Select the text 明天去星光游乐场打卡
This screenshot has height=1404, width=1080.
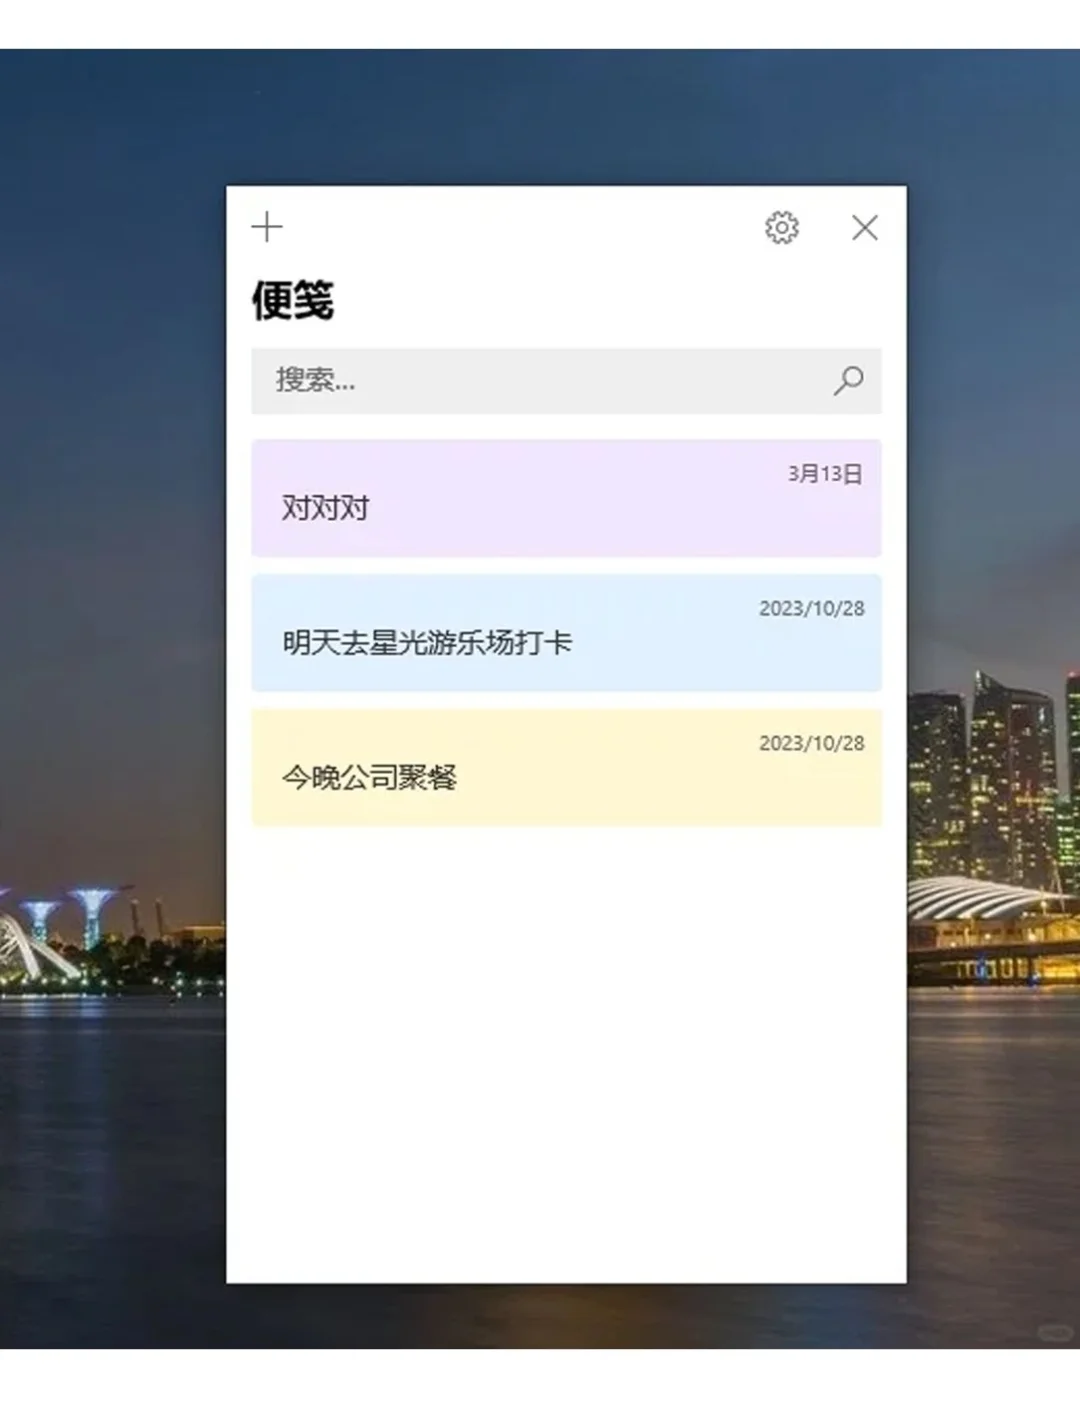[x=426, y=644]
